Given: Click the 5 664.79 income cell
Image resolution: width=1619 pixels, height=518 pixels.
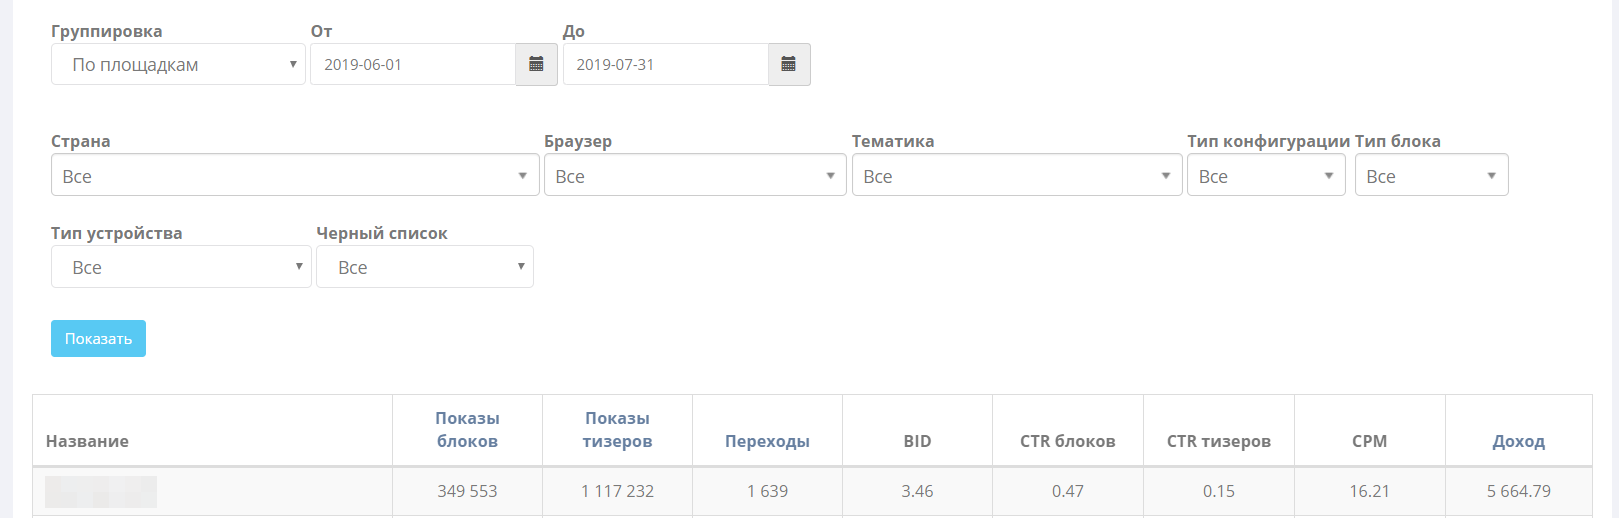Looking at the screenshot, I should tap(1518, 492).
